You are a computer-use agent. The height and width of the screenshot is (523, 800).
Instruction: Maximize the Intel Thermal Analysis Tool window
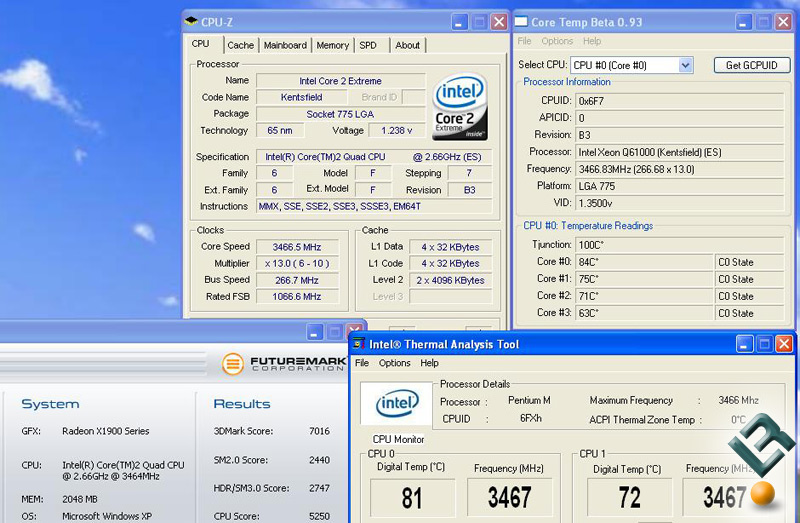[764, 344]
